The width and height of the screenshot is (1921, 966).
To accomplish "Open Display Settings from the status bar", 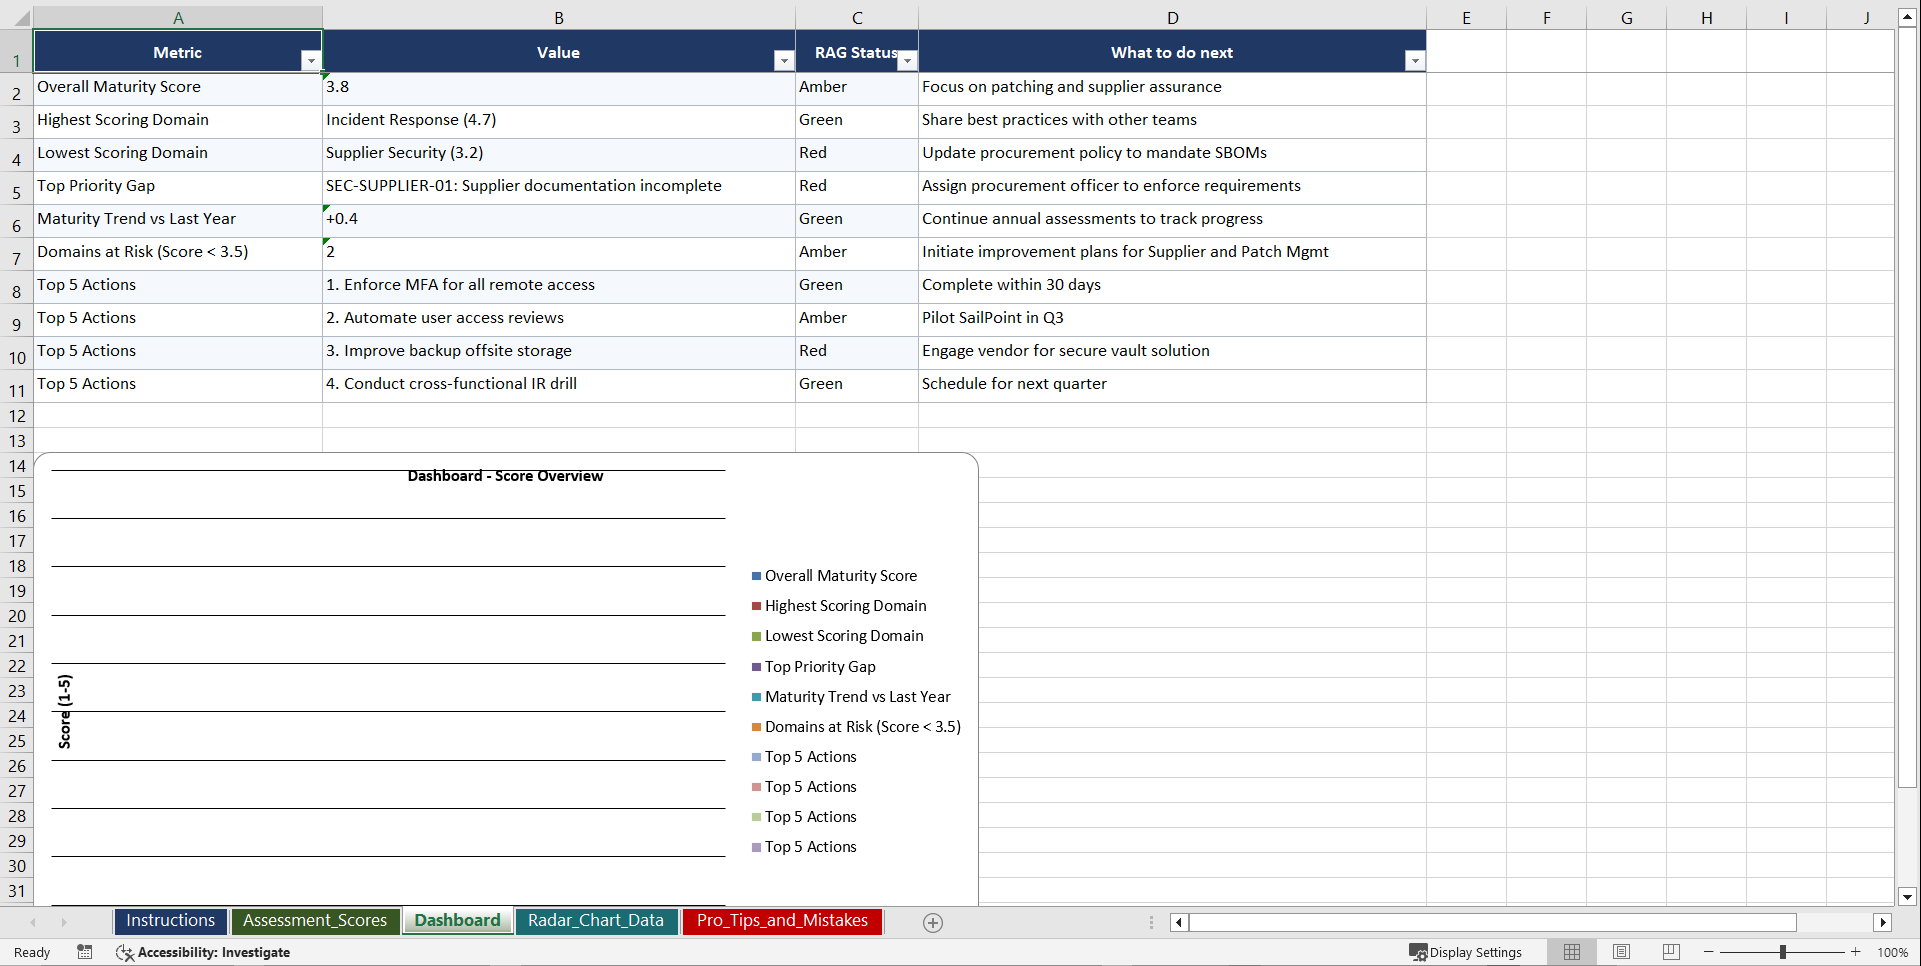I will click(1467, 952).
